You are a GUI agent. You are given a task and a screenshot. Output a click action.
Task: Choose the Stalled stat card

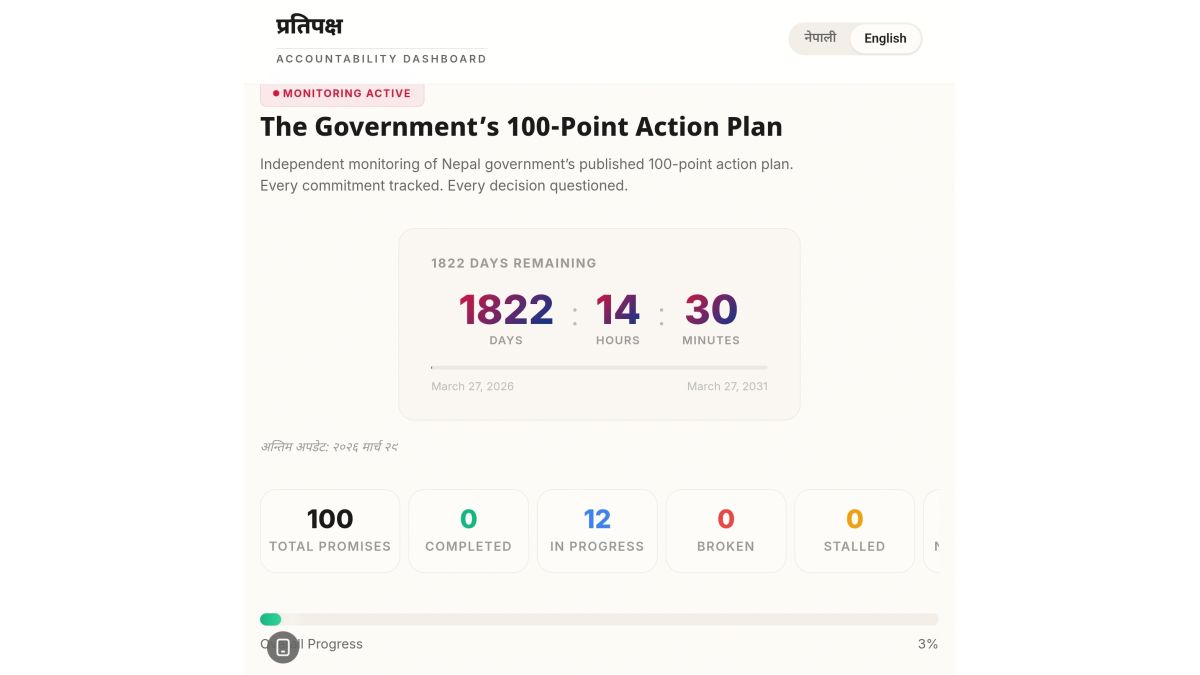[x=854, y=531]
